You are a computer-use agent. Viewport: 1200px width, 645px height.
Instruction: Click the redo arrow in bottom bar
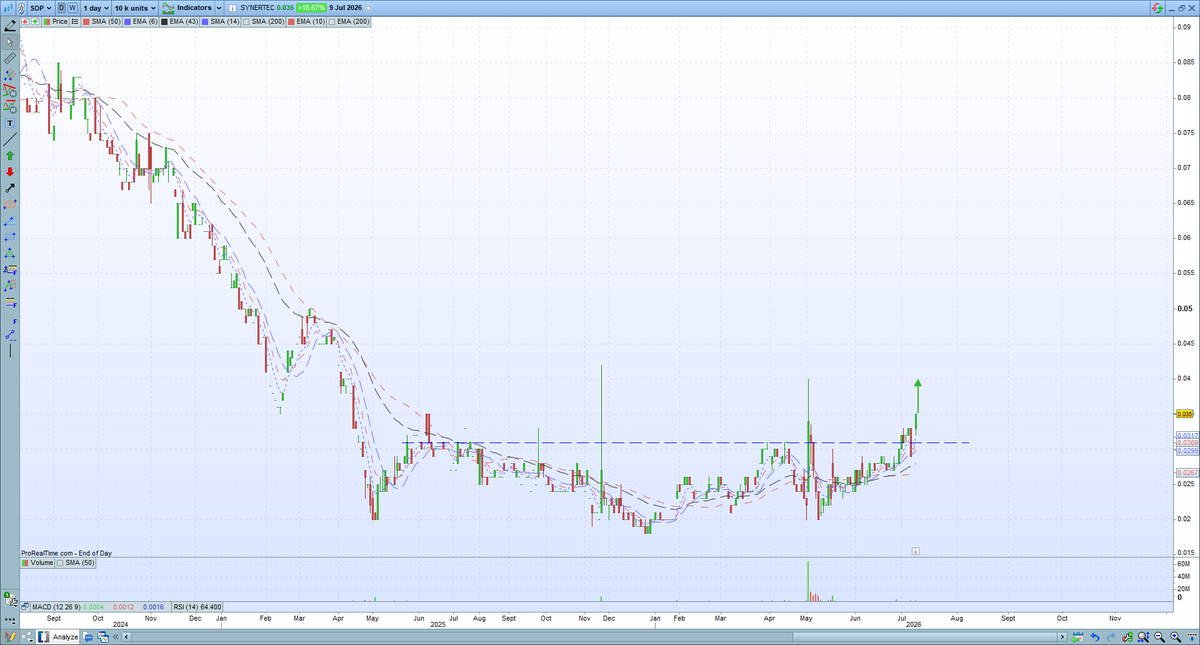tap(1111, 637)
